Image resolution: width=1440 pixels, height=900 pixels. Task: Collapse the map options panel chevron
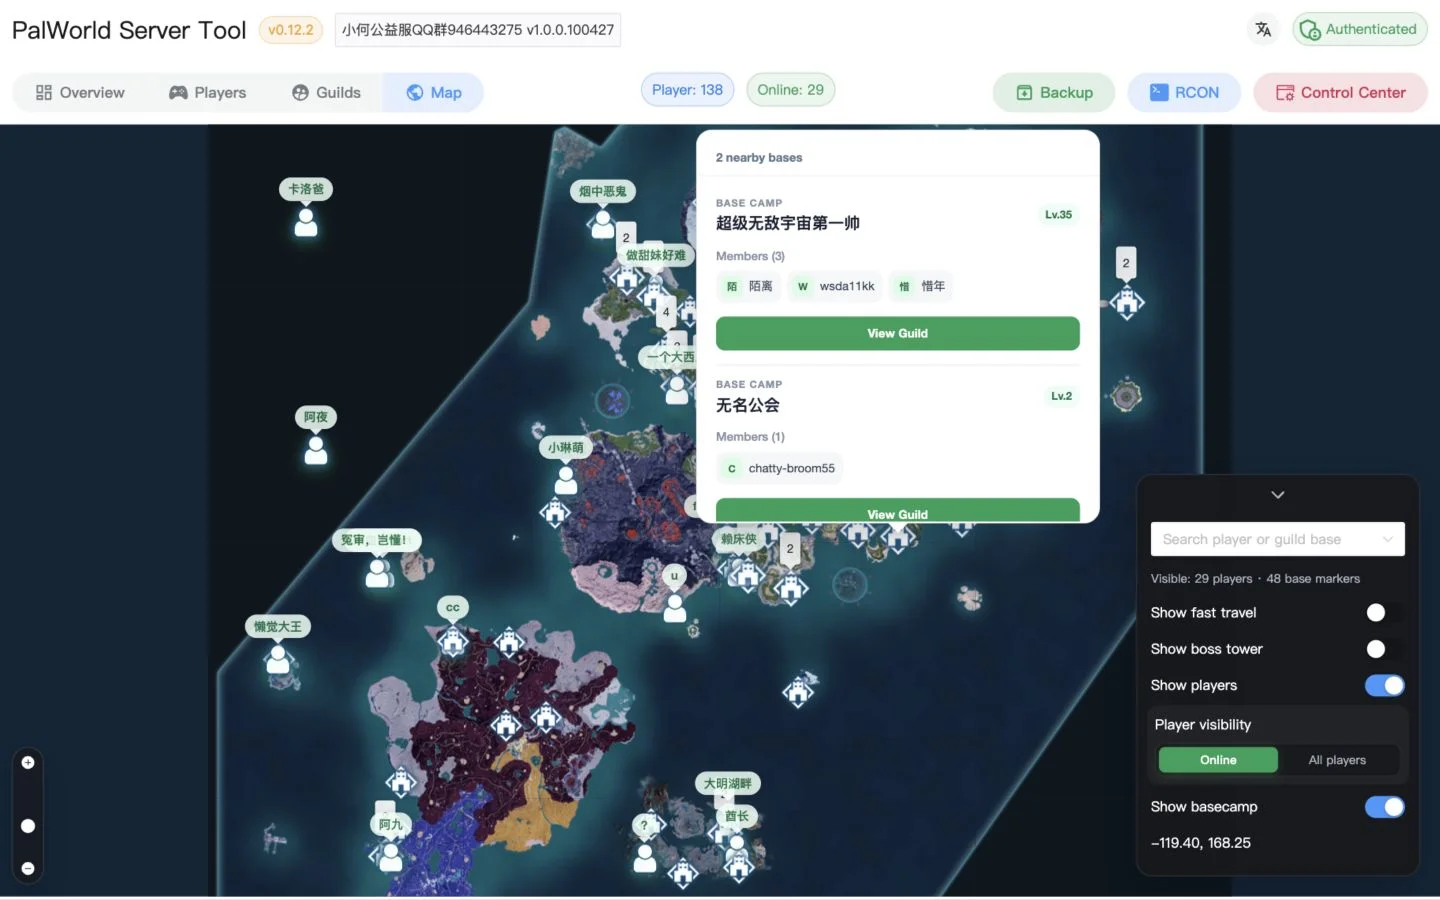click(1278, 495)
